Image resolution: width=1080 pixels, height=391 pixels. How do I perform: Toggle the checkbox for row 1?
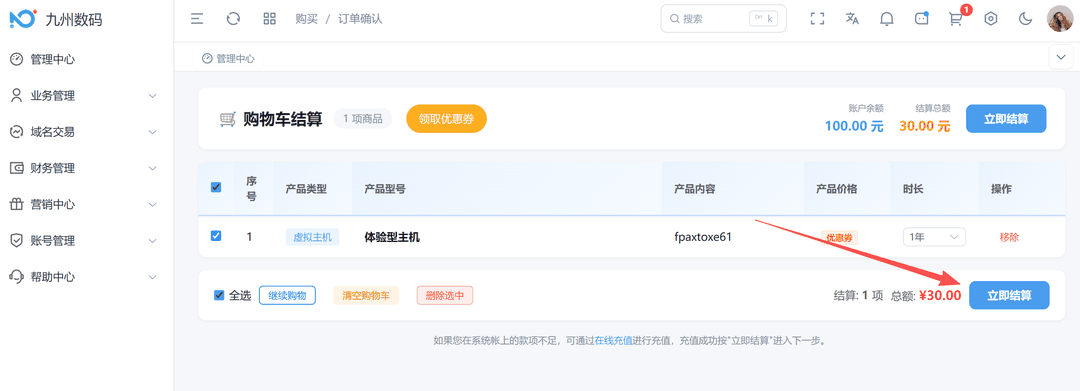(216, 236)
